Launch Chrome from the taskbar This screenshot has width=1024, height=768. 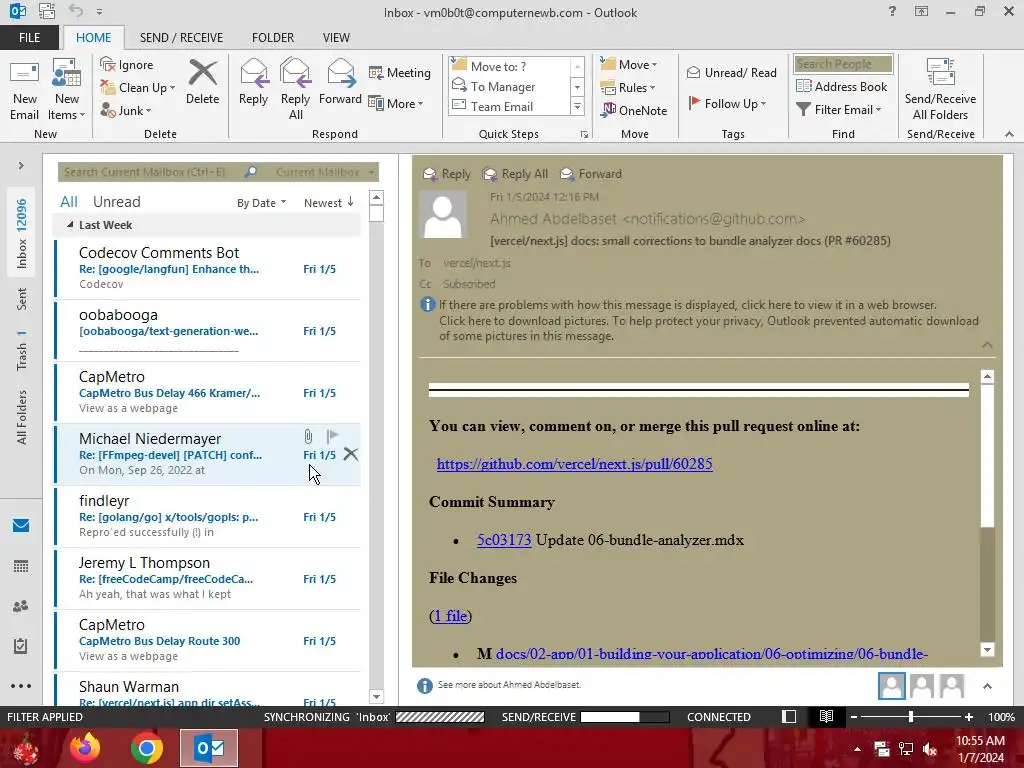[x=147, y=748]
